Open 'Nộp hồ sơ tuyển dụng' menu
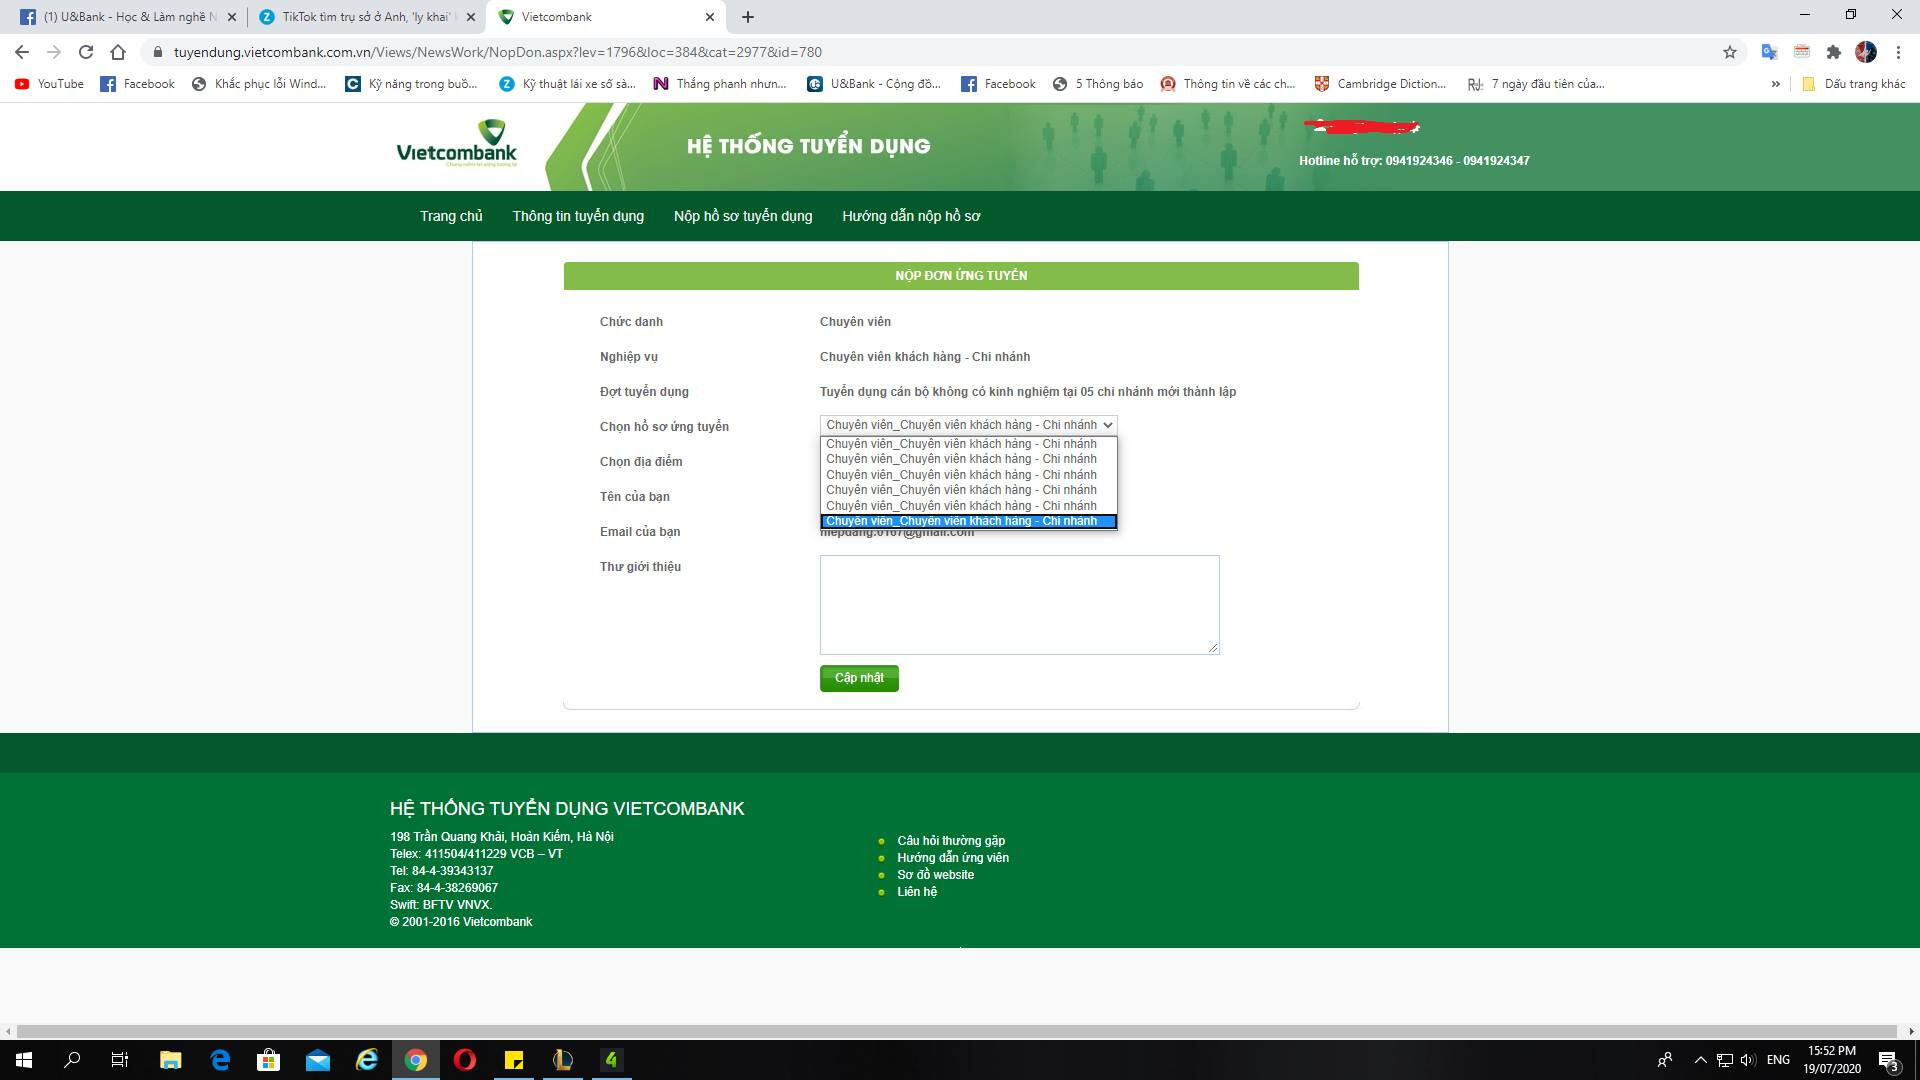 point(743,216)
